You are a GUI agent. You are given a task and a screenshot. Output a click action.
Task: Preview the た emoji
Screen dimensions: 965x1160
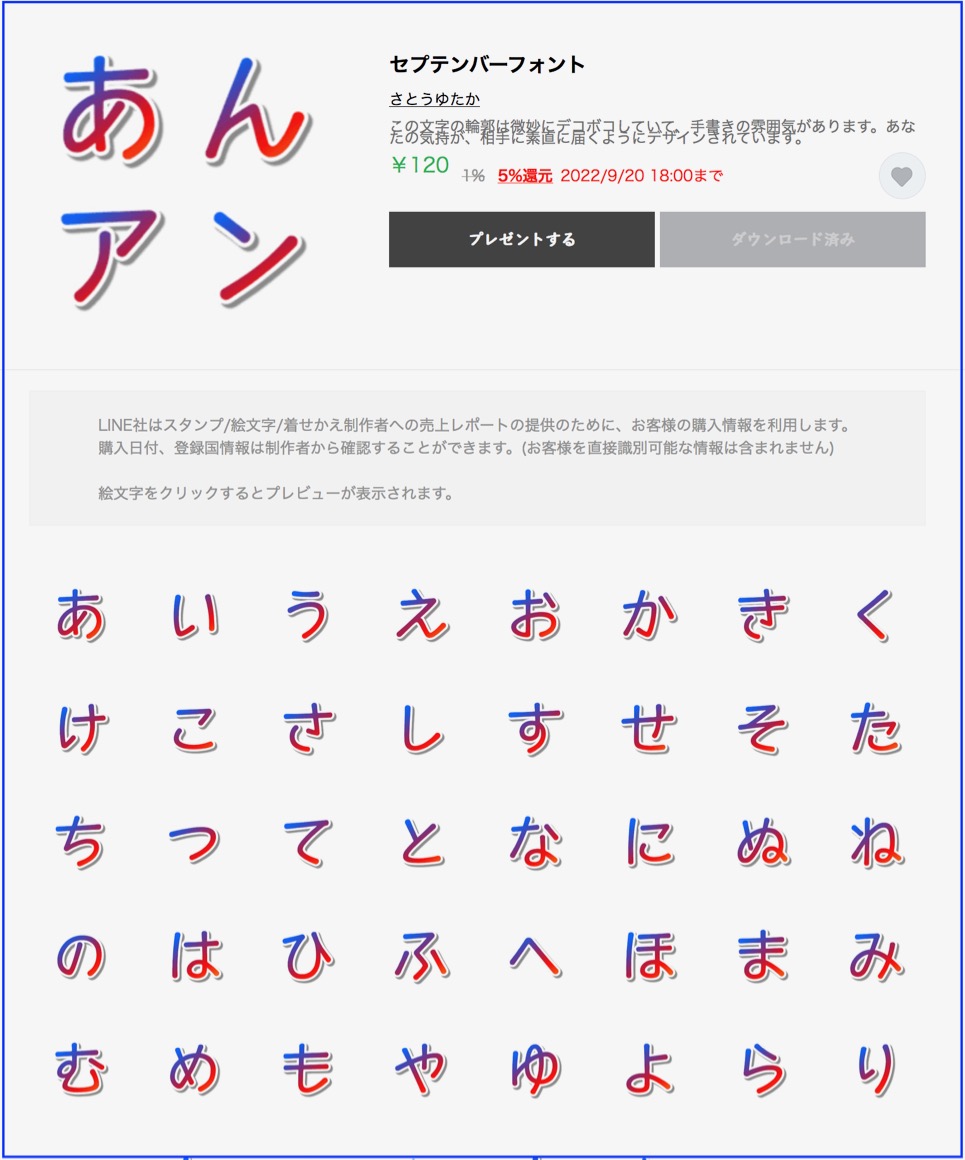(x=875, y=729)
